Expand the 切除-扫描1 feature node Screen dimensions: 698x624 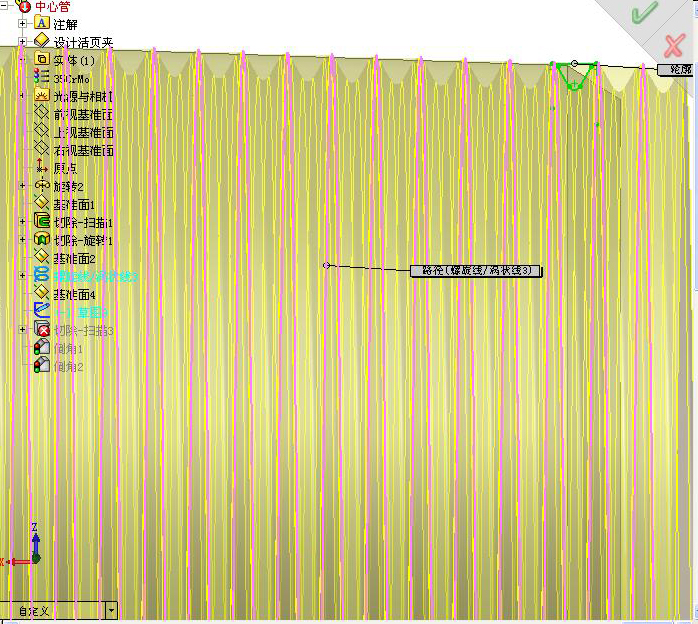point(22,222)
